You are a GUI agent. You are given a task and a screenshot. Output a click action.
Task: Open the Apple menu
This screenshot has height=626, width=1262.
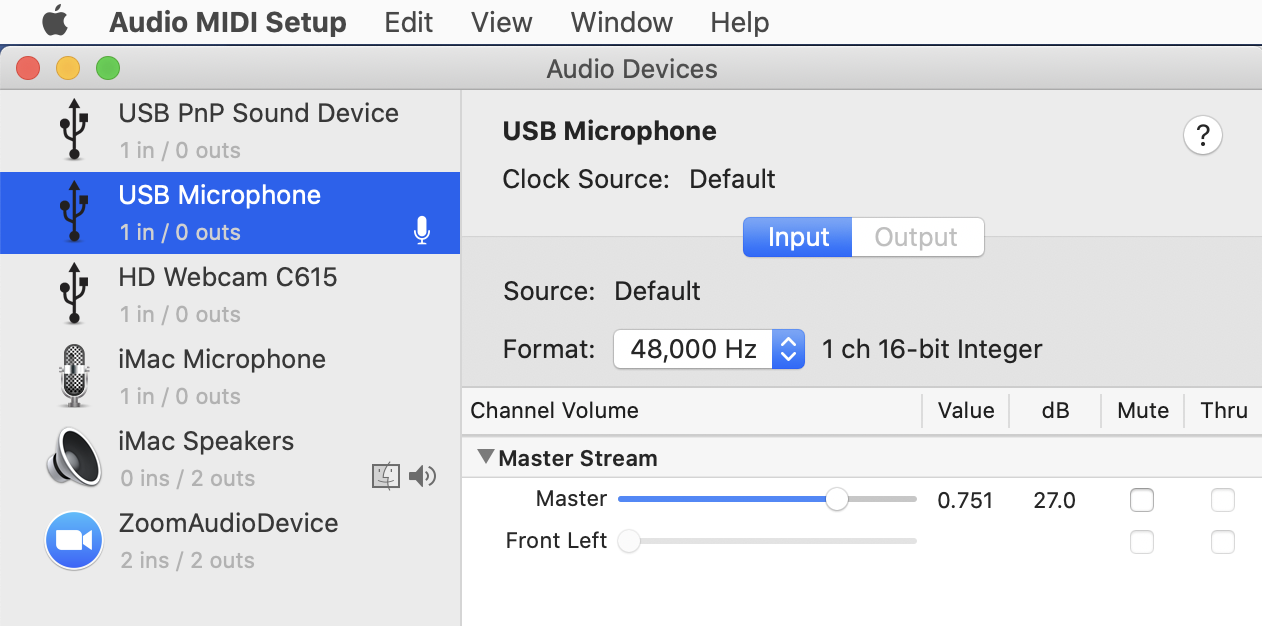[x=54, y=22]
